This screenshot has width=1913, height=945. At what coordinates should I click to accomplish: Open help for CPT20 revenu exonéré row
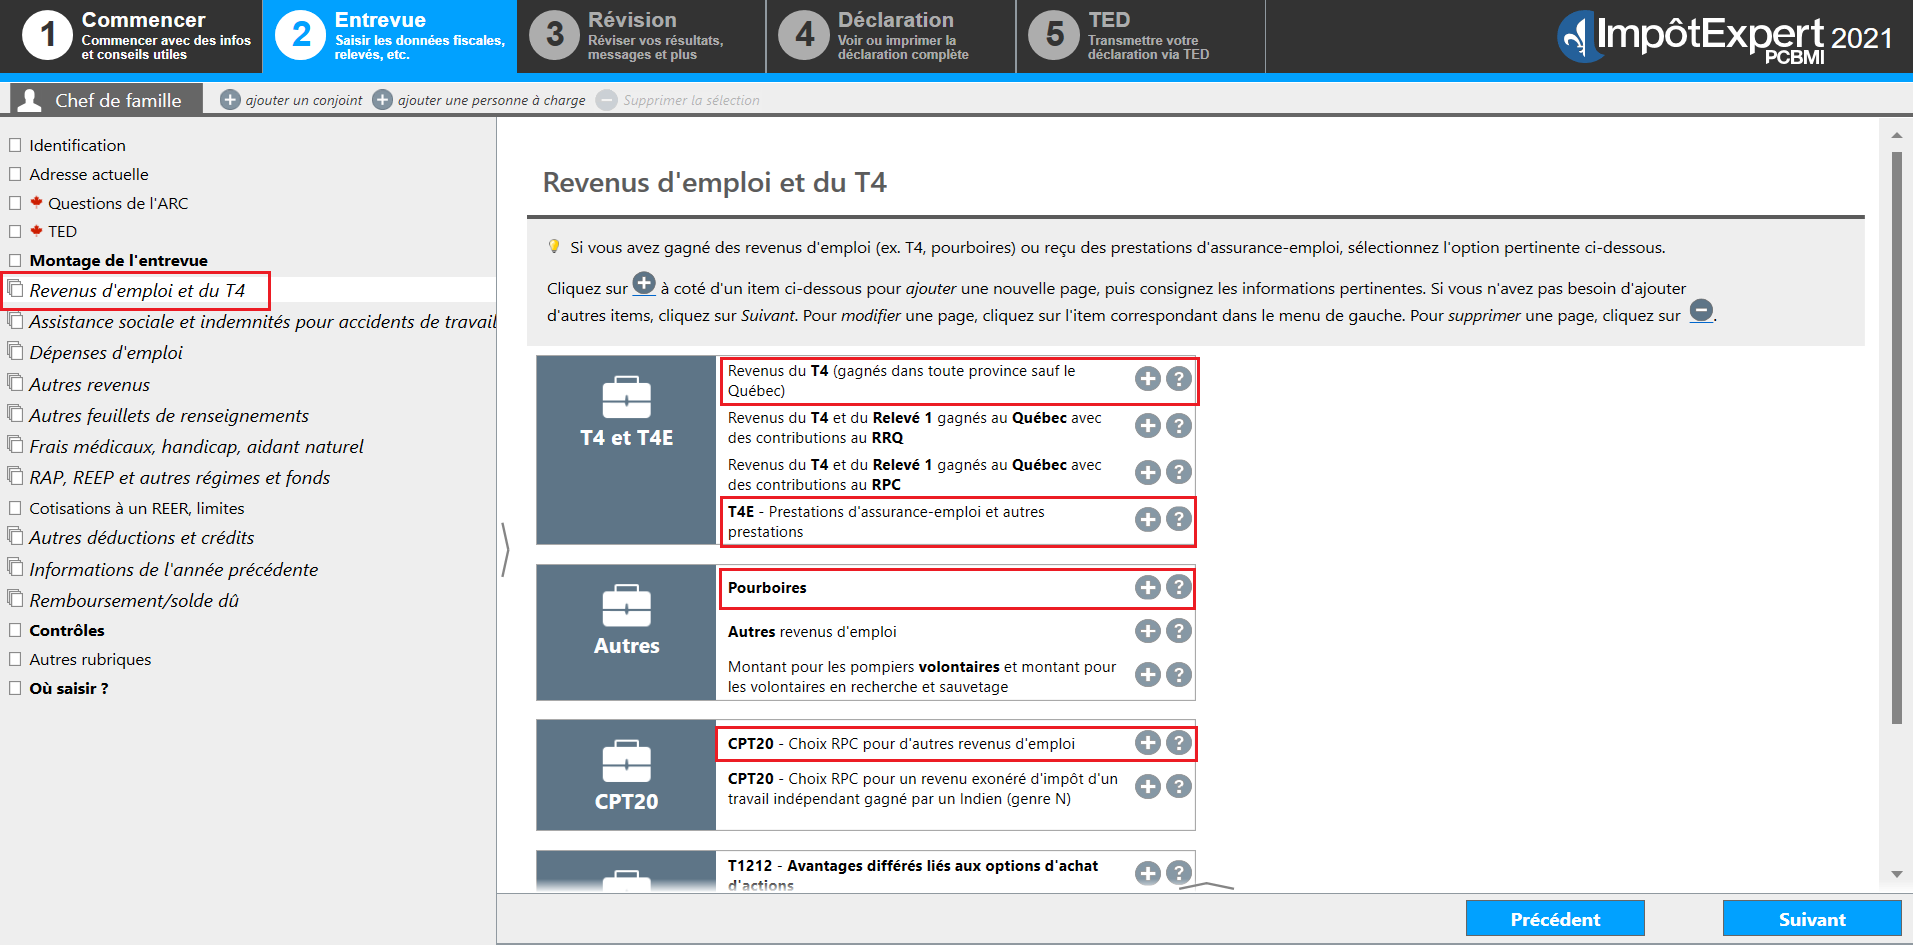click(1179, 787)
